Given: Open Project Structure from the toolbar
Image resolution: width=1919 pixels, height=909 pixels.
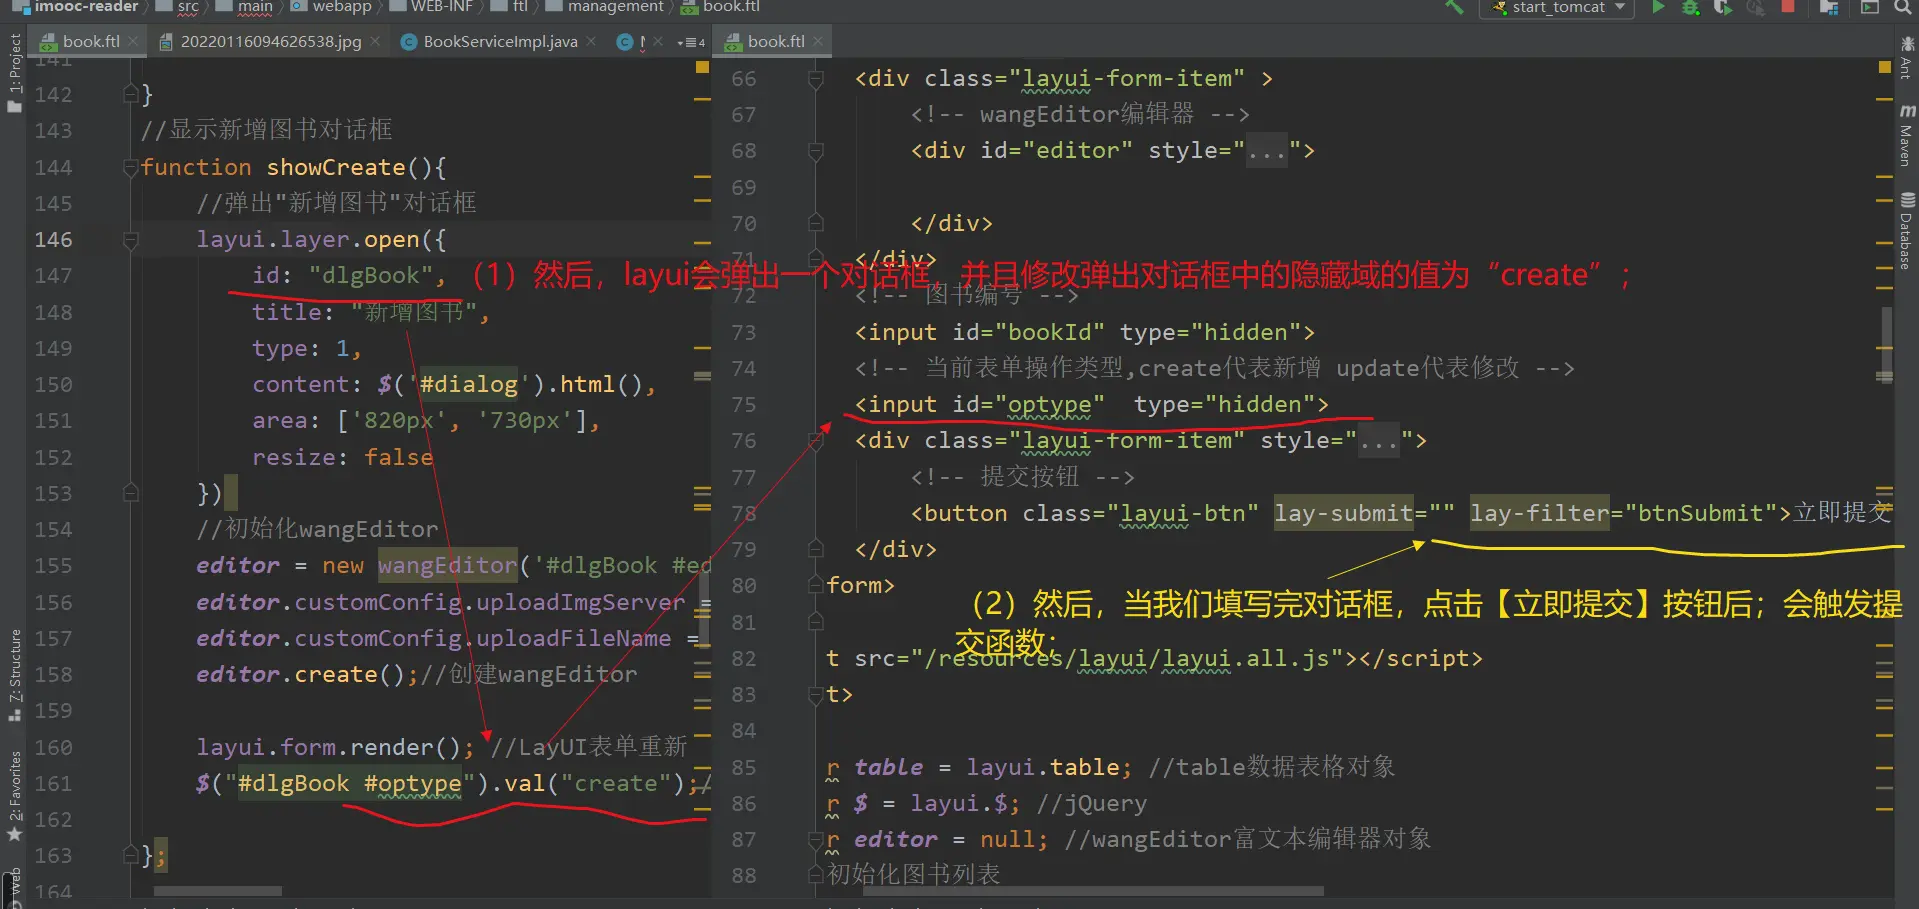Looking at the screenshot, I should point(1829,7).
